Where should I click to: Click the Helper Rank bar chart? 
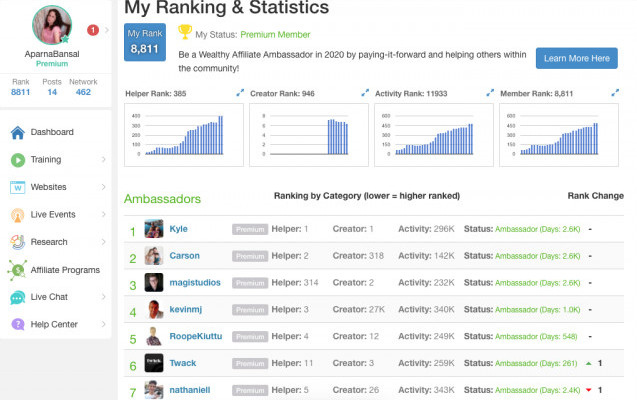point(184,135)
